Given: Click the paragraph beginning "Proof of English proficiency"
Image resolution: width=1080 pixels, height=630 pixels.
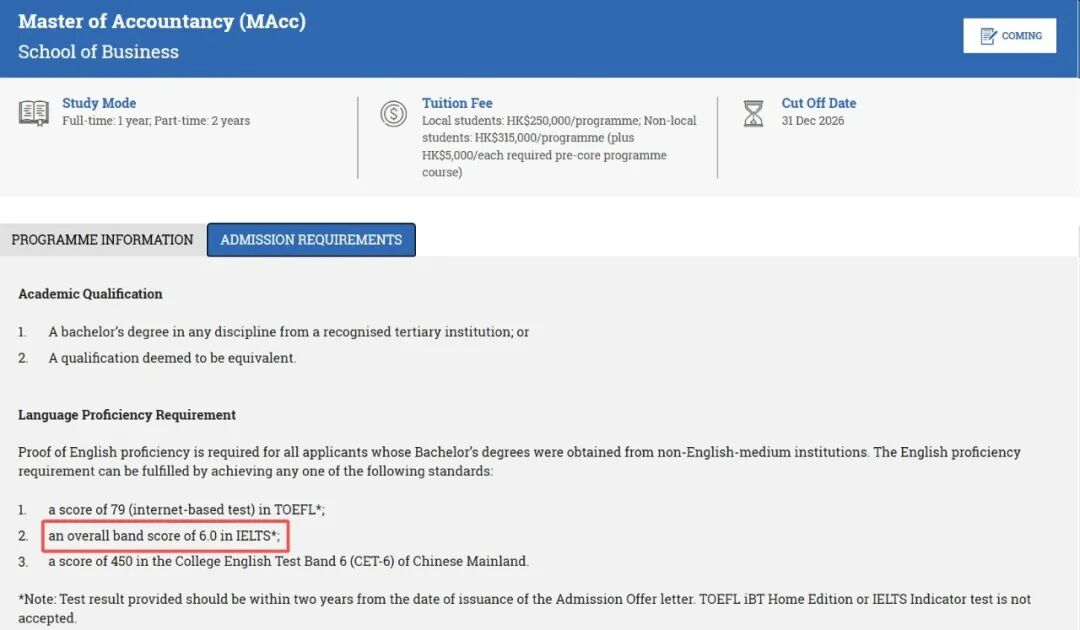Looking at the screenshot, I should click(x=519, y=461).
